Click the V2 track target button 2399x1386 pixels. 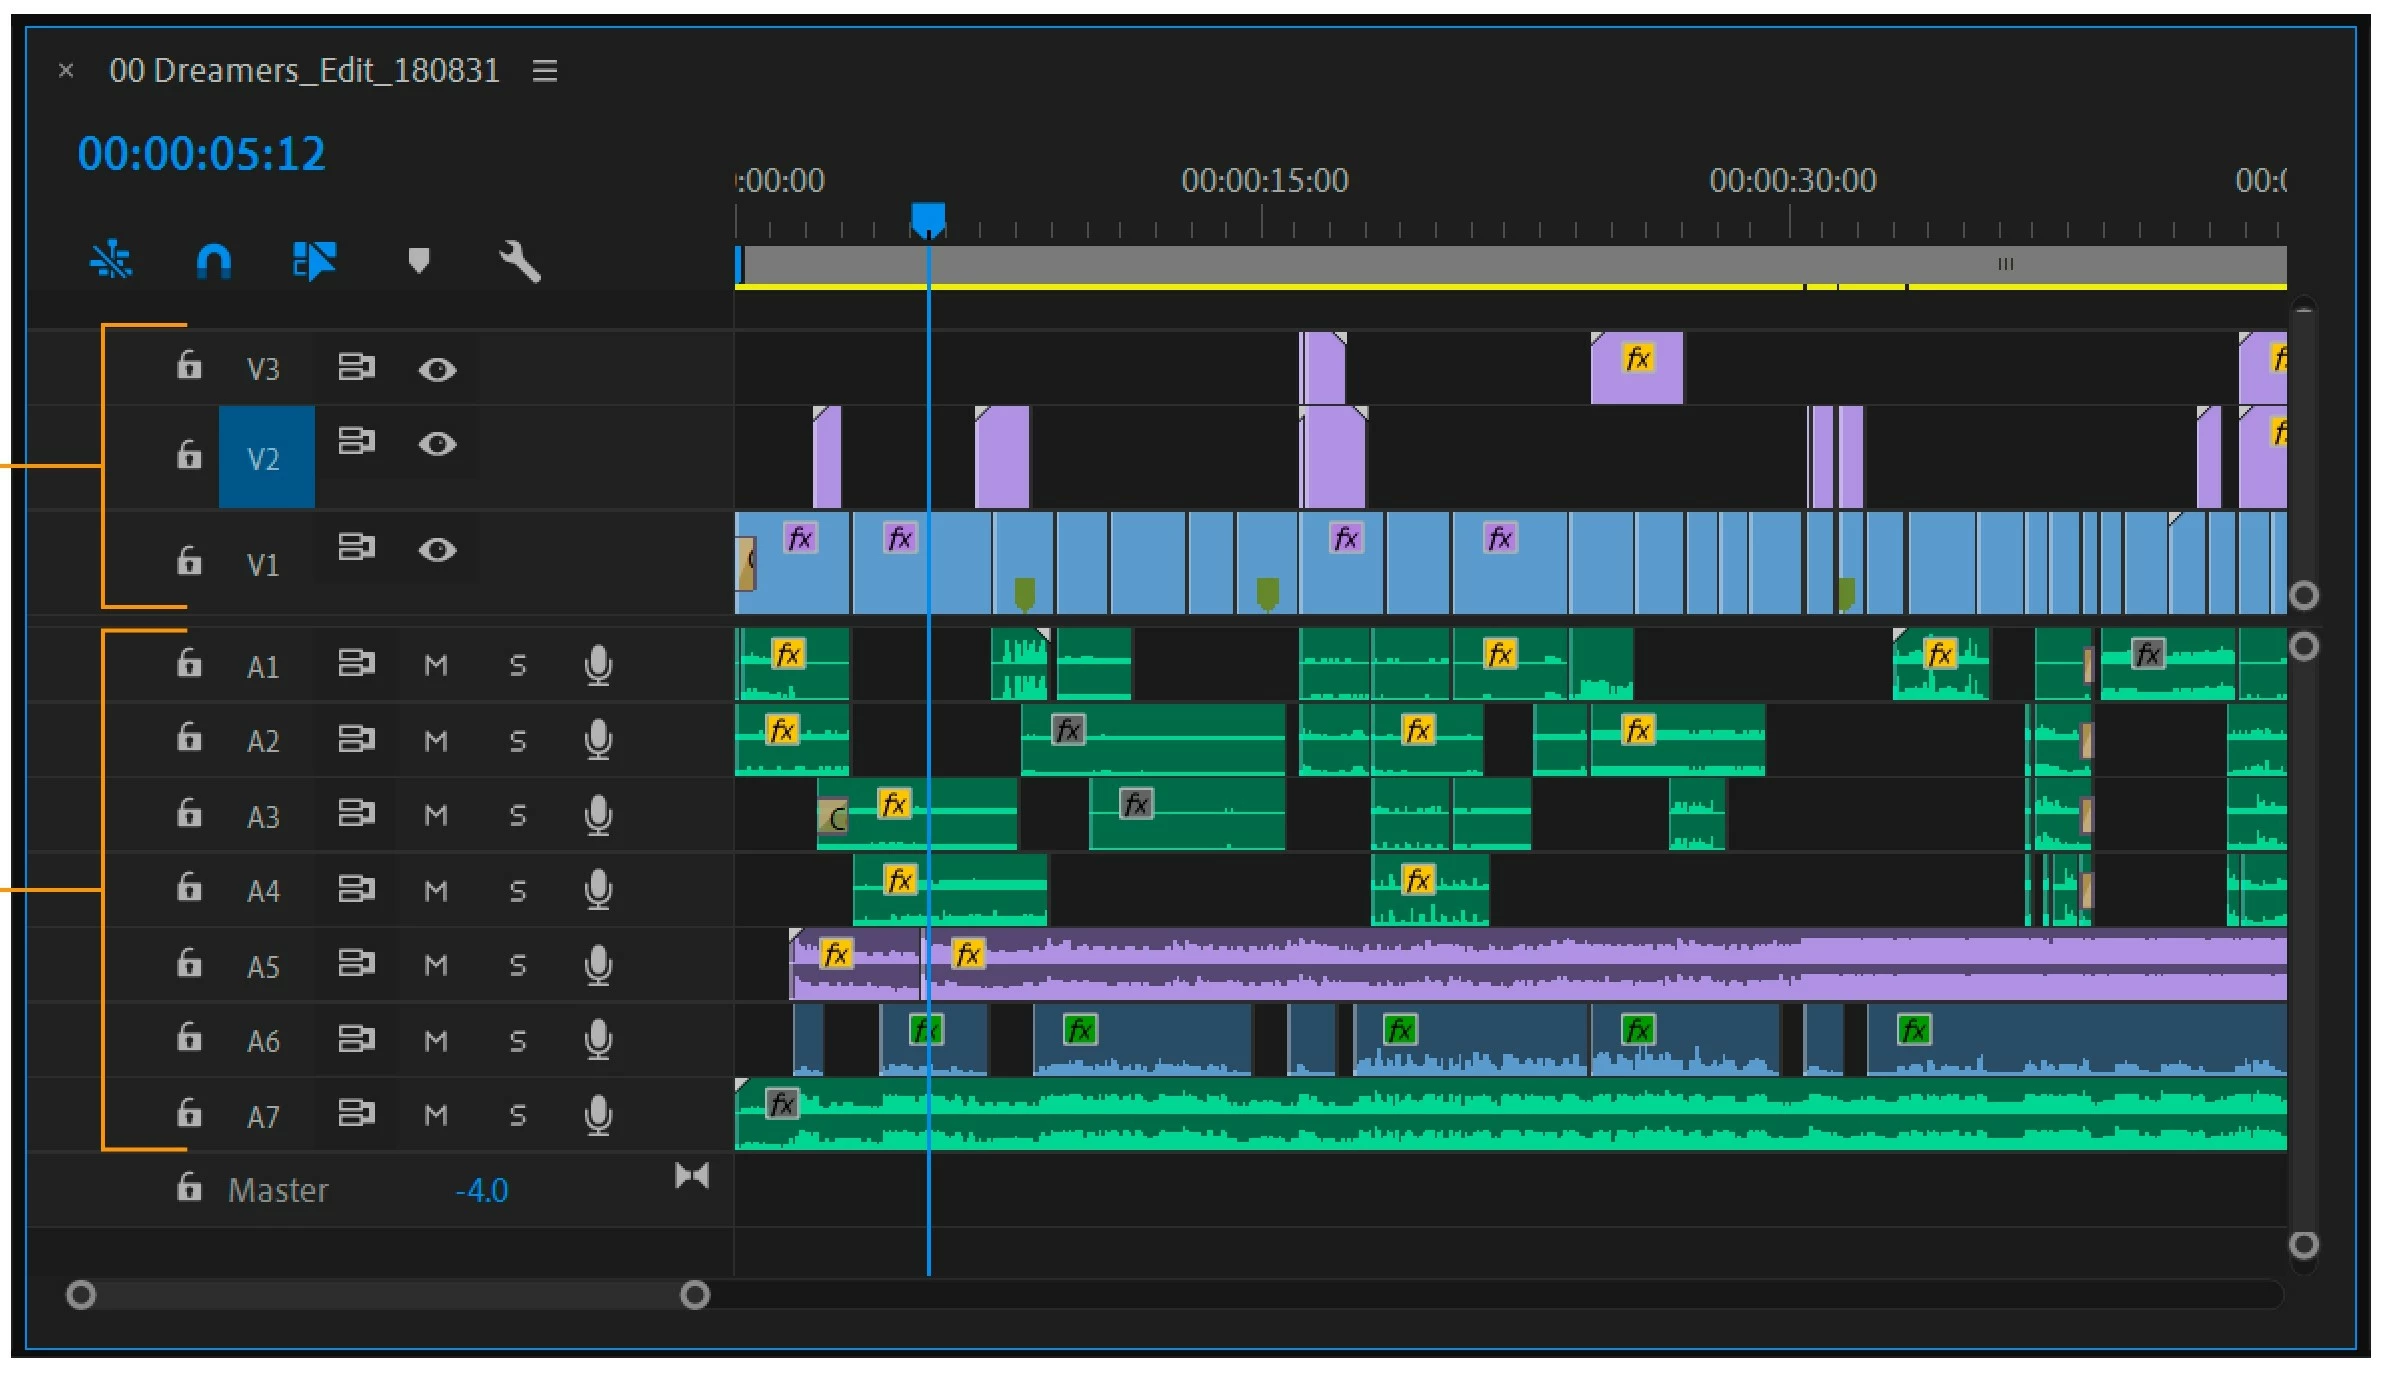(266, 458)
